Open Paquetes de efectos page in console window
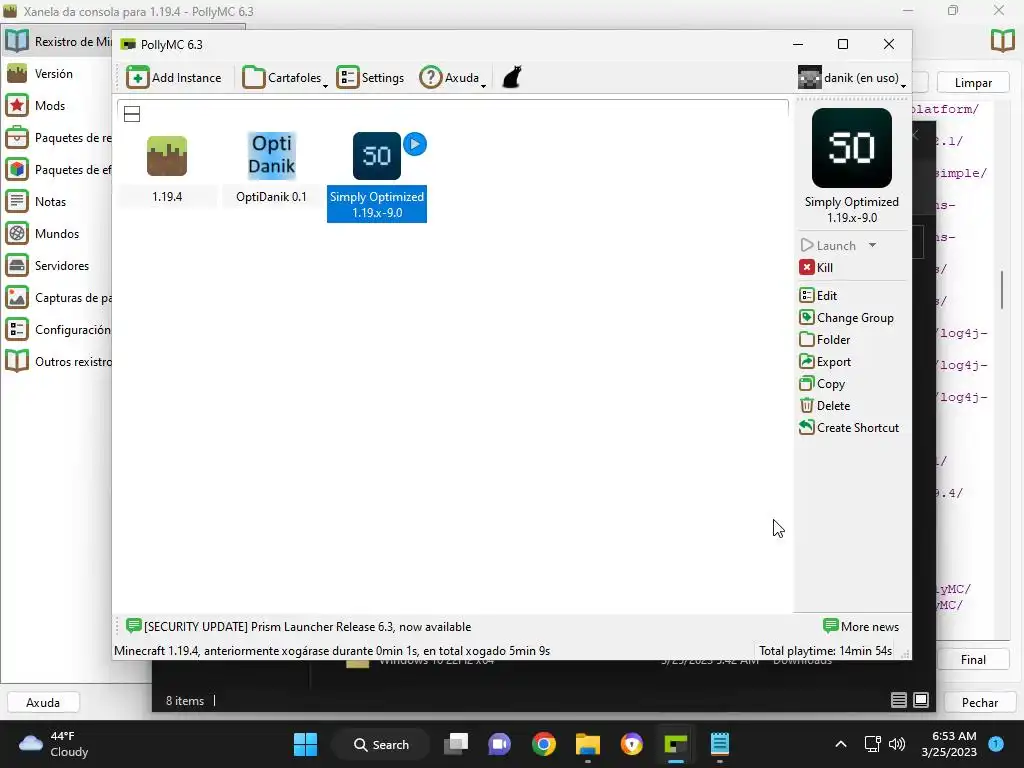The width and height of the screenshot is (1024, 768). 57,170
